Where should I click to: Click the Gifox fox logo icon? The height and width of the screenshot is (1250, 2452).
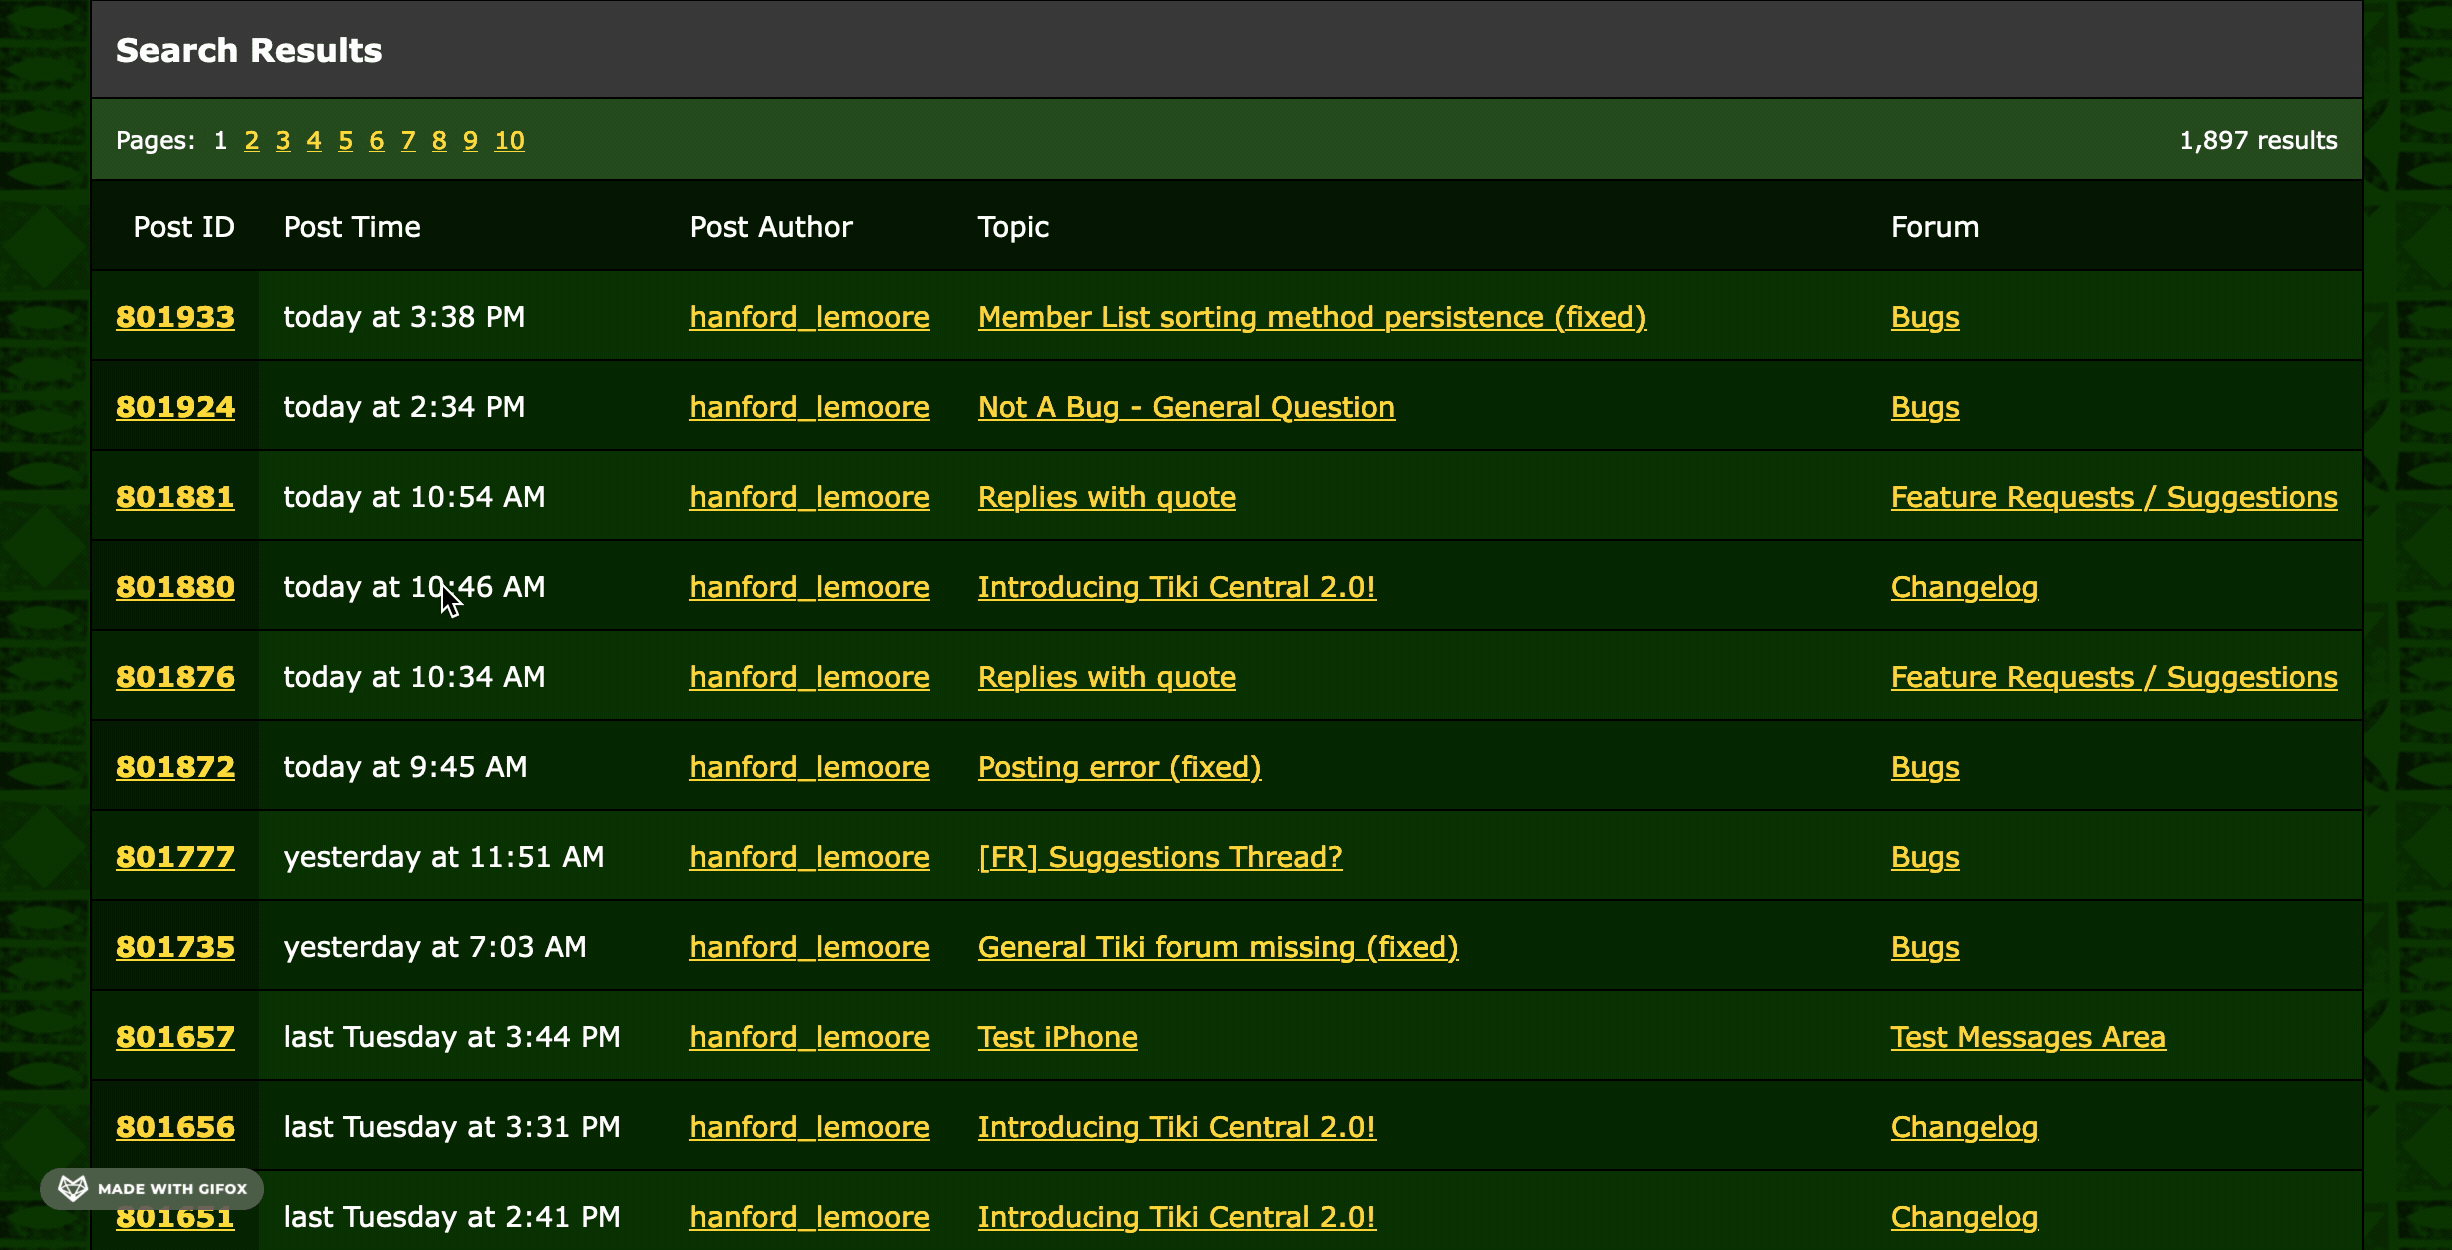(x=73, y=1188)
